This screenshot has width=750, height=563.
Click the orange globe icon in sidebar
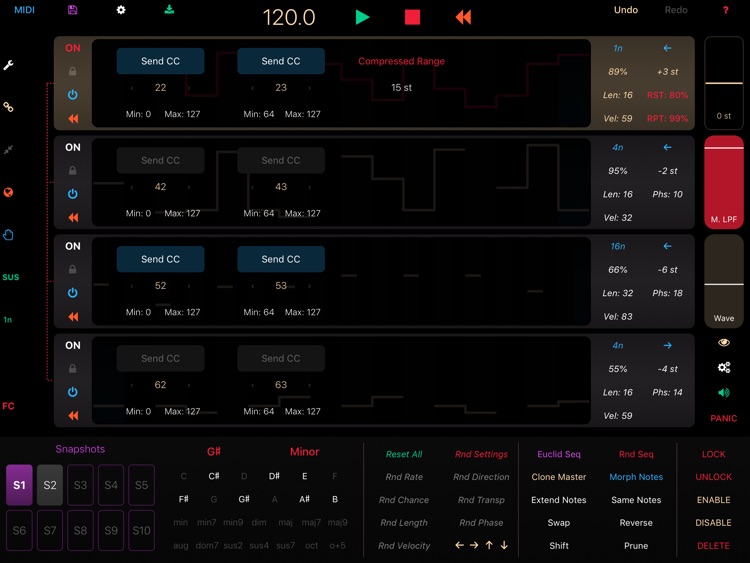pos(8,192)
